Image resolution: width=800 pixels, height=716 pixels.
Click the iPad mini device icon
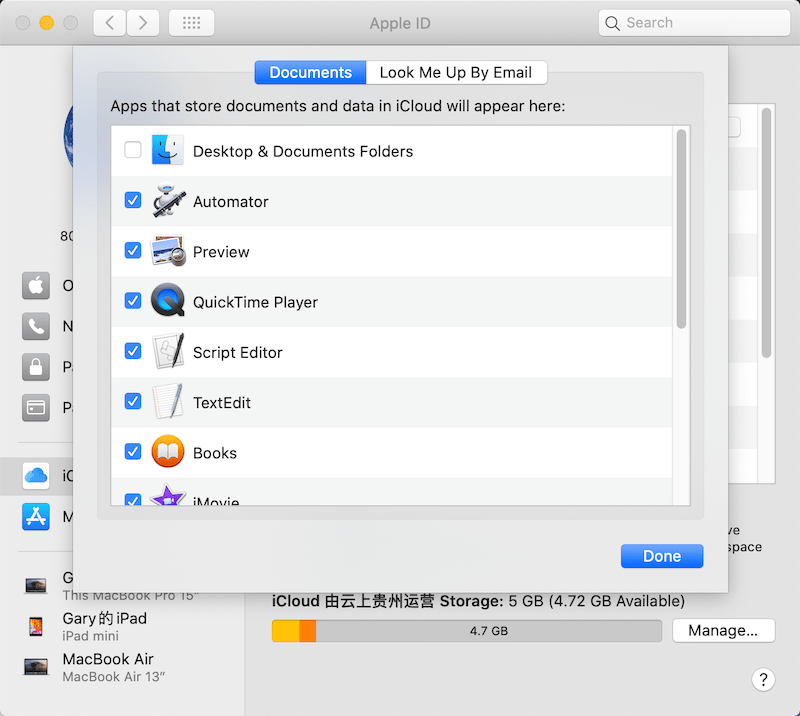[36, 626]
